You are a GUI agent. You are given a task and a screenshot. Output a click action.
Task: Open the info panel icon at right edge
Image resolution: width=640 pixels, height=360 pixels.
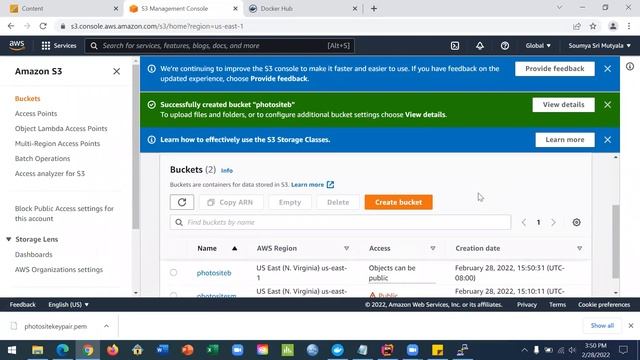coord(630,67)
